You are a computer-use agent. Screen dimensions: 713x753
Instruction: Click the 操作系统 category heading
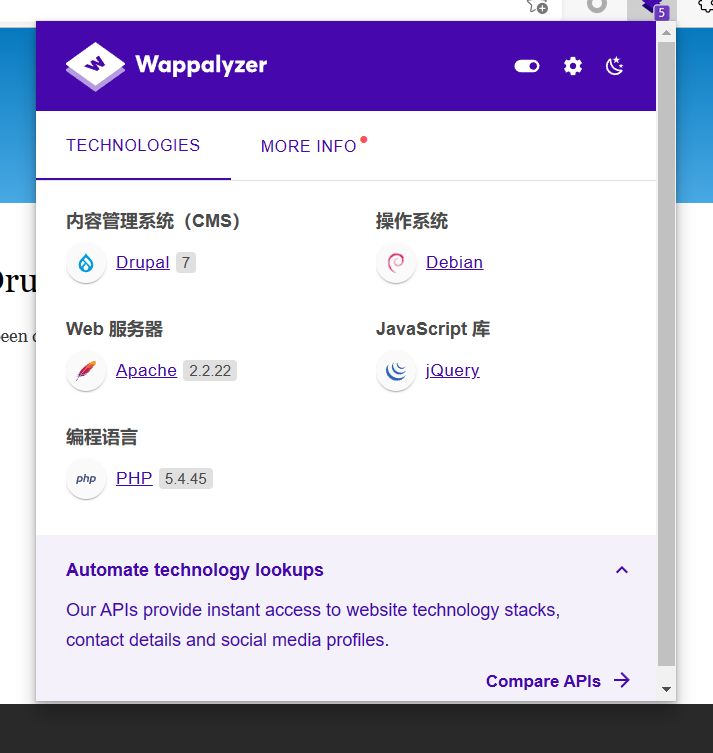(411, 221)
